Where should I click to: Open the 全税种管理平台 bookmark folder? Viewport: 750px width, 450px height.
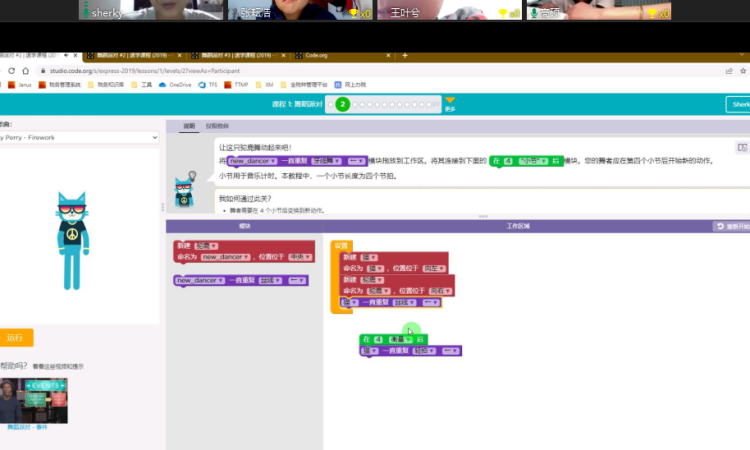304,85
